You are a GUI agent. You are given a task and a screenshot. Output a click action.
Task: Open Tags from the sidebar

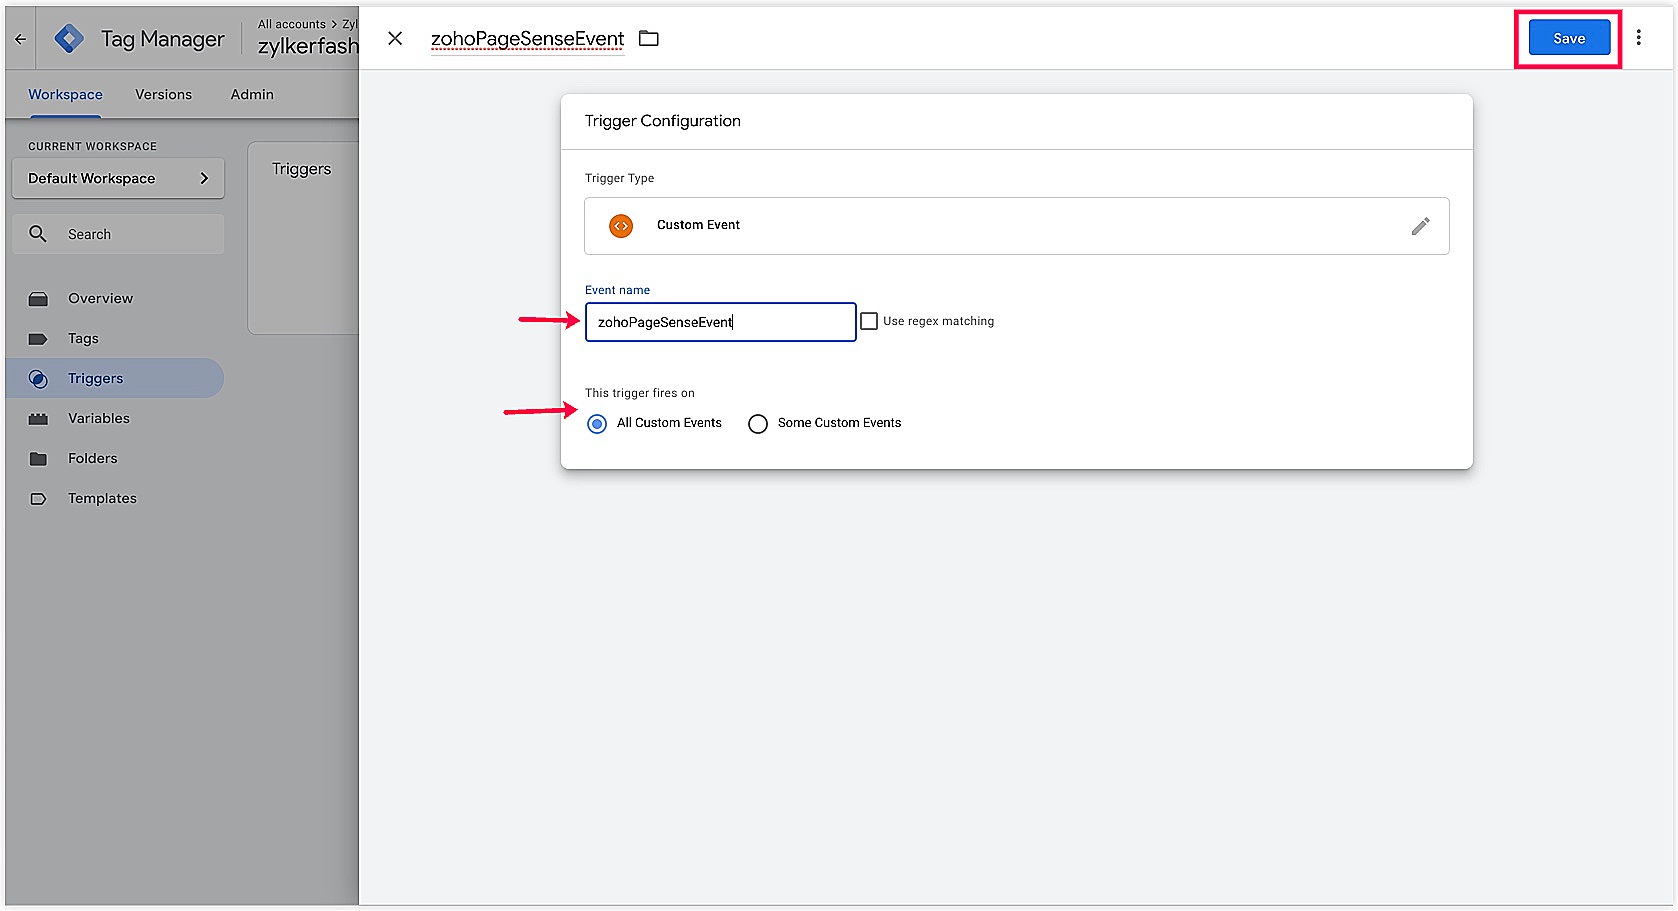[83, 338]
